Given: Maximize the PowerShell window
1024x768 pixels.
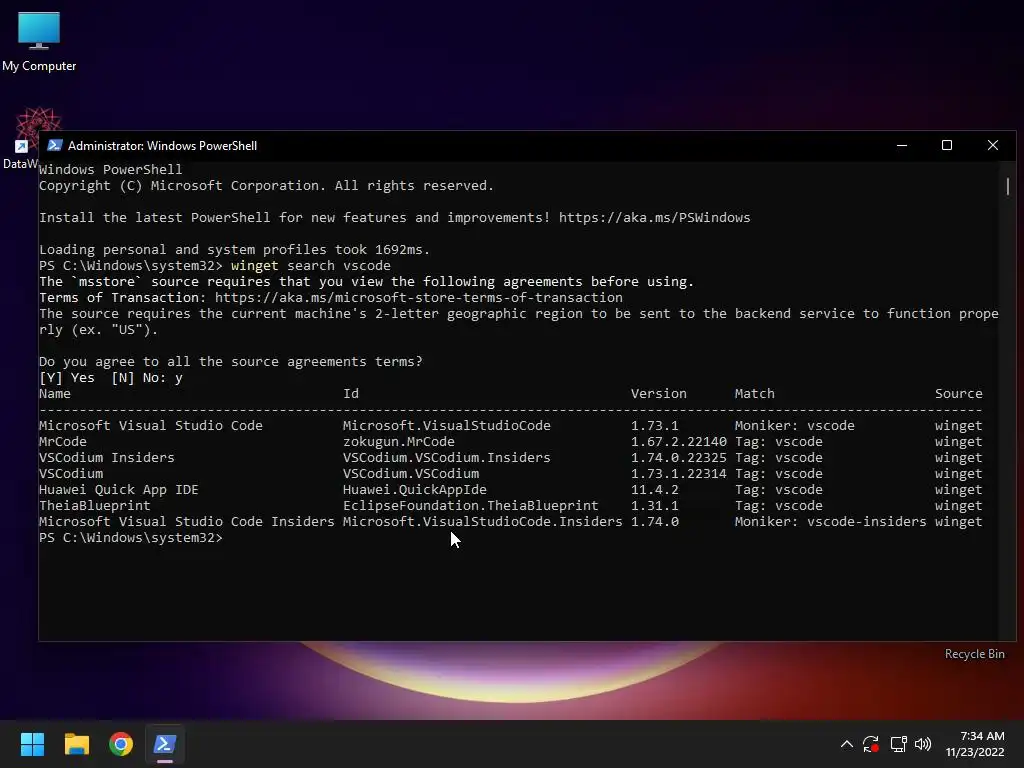Looking at the screenshot, I should point(947,145).
